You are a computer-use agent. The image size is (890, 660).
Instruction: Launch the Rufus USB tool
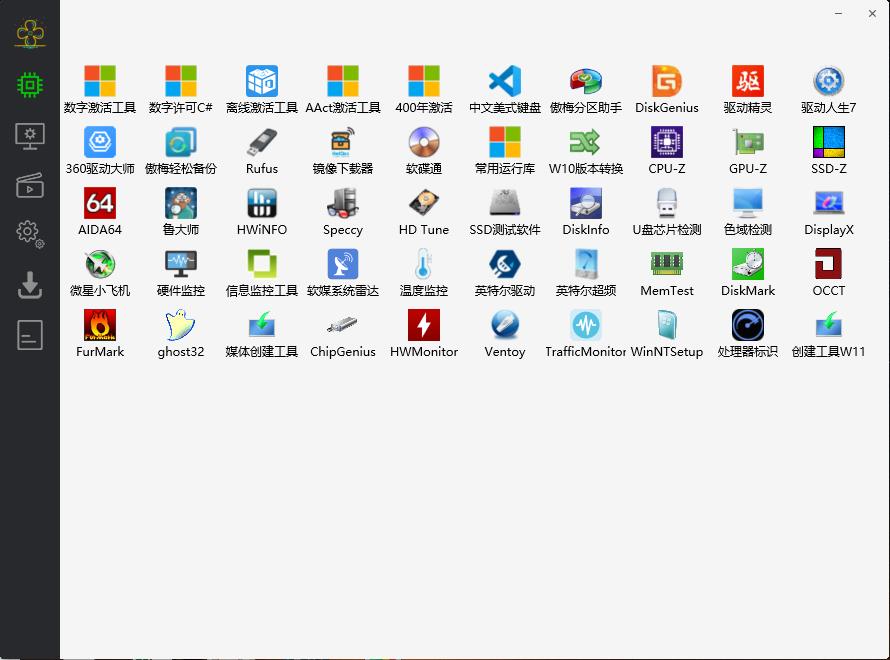262,143
